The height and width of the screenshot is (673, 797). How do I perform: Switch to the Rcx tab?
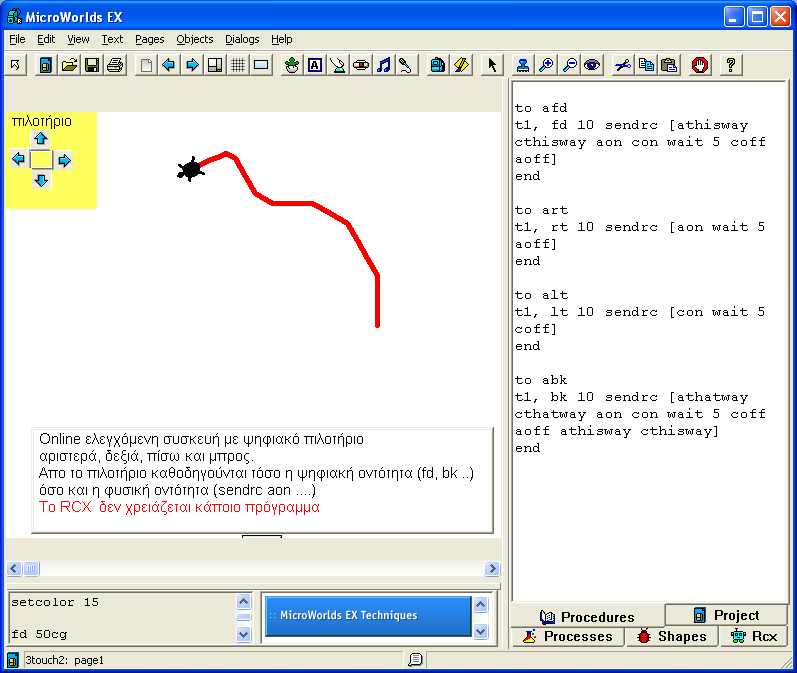(754, 636)
